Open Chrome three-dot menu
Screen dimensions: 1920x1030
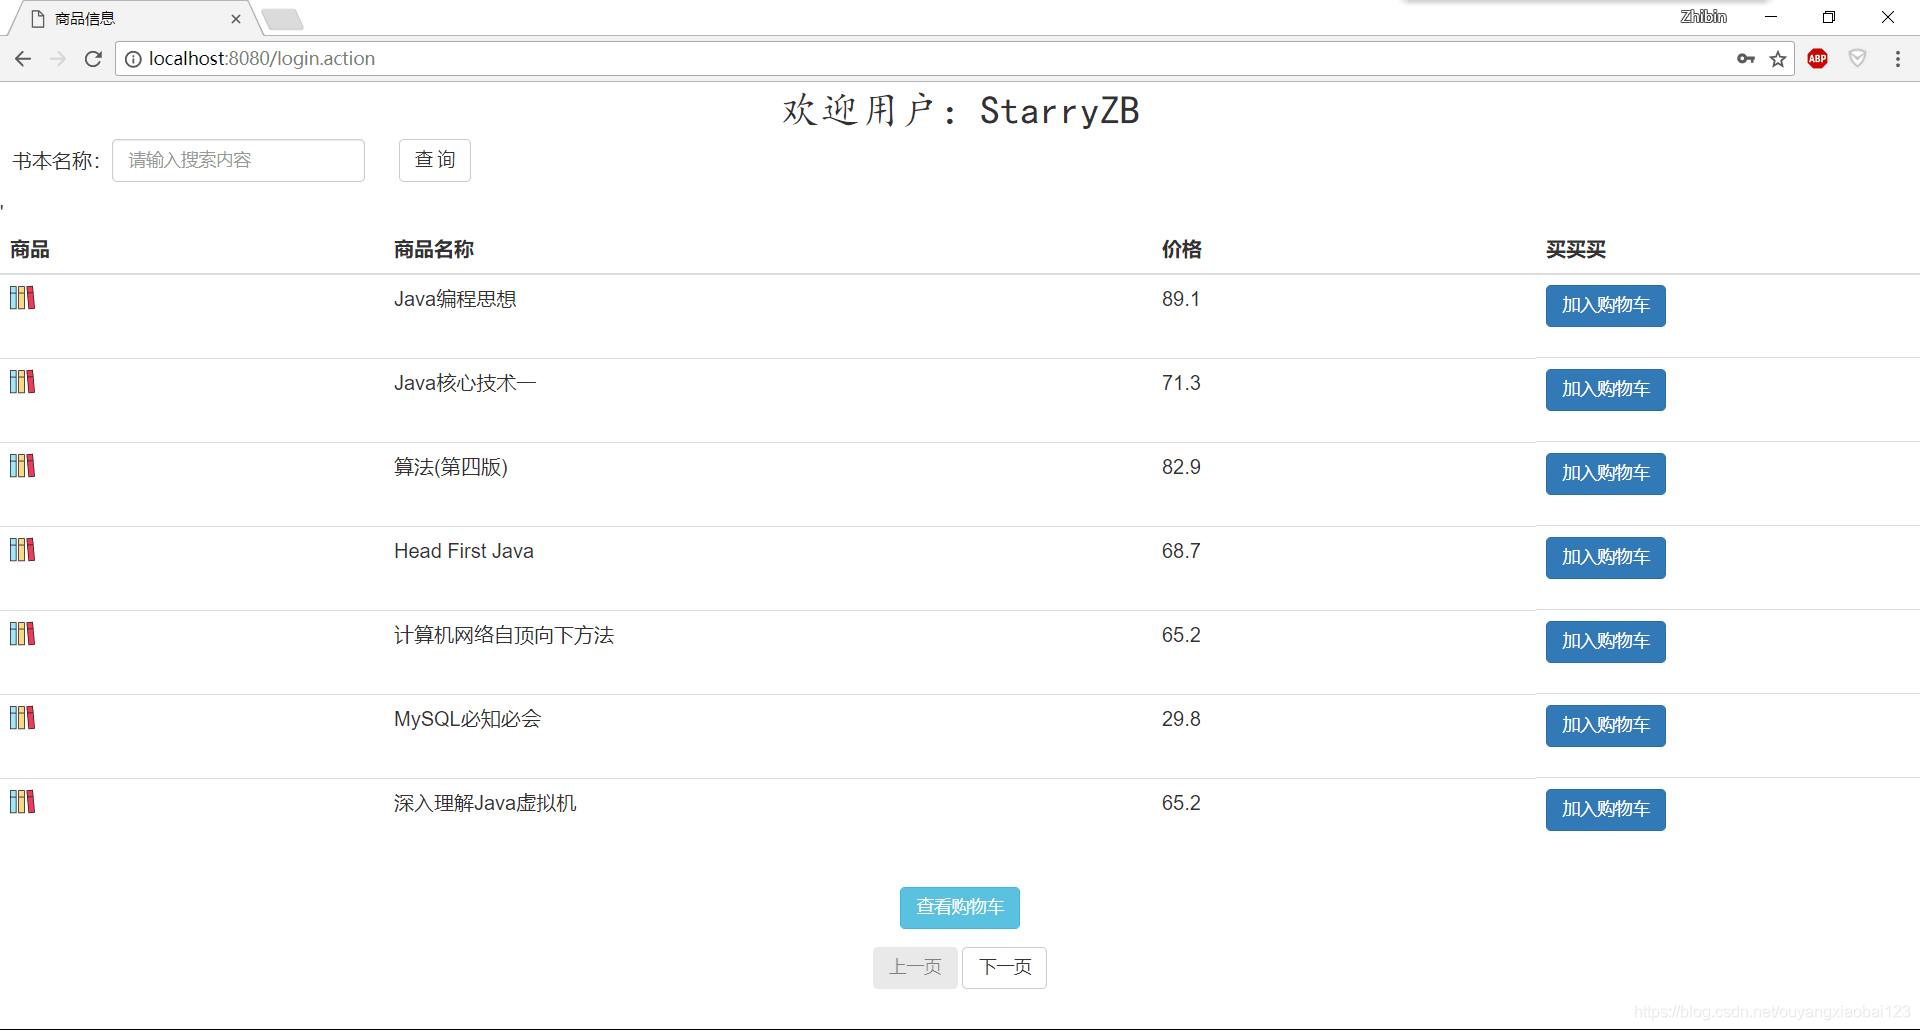click(1898, 59)
